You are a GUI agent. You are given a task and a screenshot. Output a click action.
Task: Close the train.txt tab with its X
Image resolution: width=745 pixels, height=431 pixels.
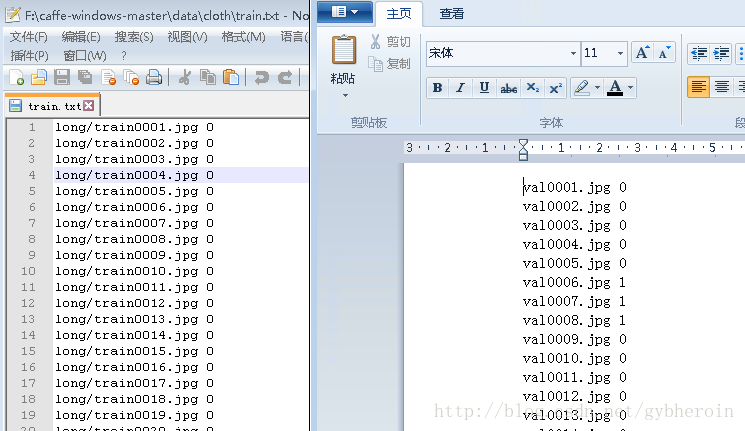[88, 105]
